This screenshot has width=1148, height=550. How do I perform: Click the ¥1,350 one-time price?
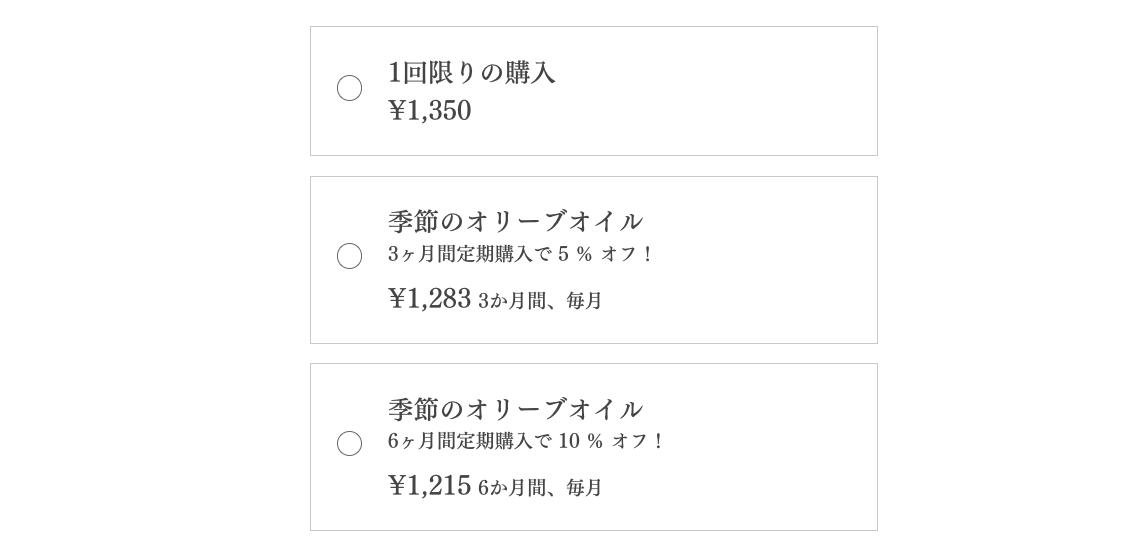(x=429, y=111)
